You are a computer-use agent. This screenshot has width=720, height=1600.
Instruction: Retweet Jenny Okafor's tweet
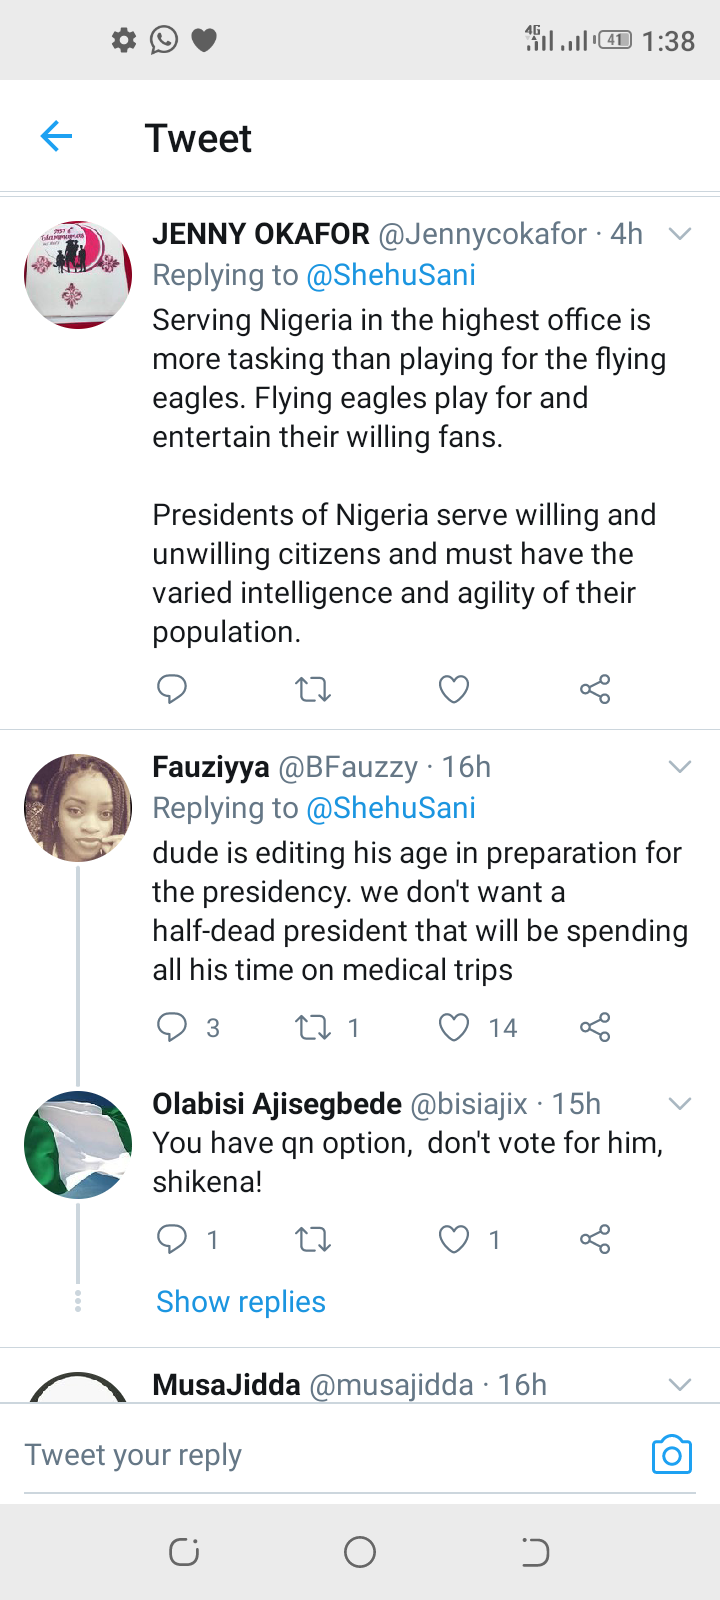coord(313,689)
